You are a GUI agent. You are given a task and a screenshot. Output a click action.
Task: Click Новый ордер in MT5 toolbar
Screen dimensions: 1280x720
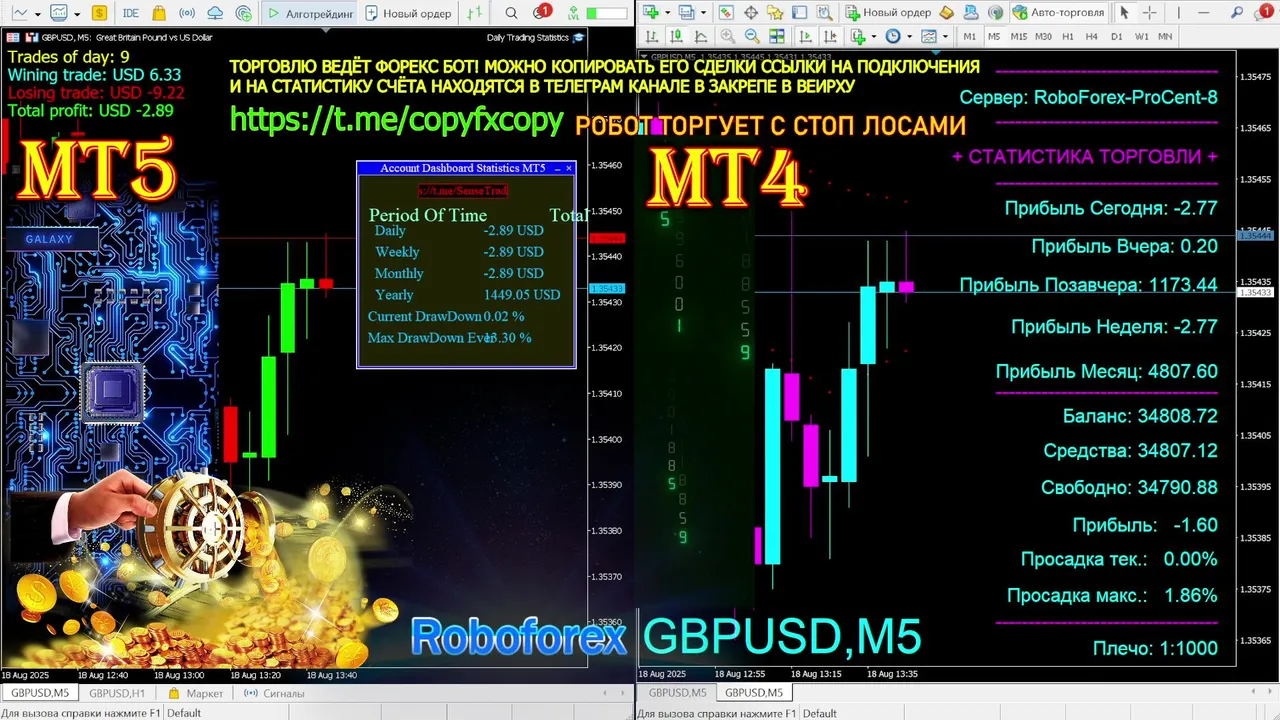pos(409,13)
